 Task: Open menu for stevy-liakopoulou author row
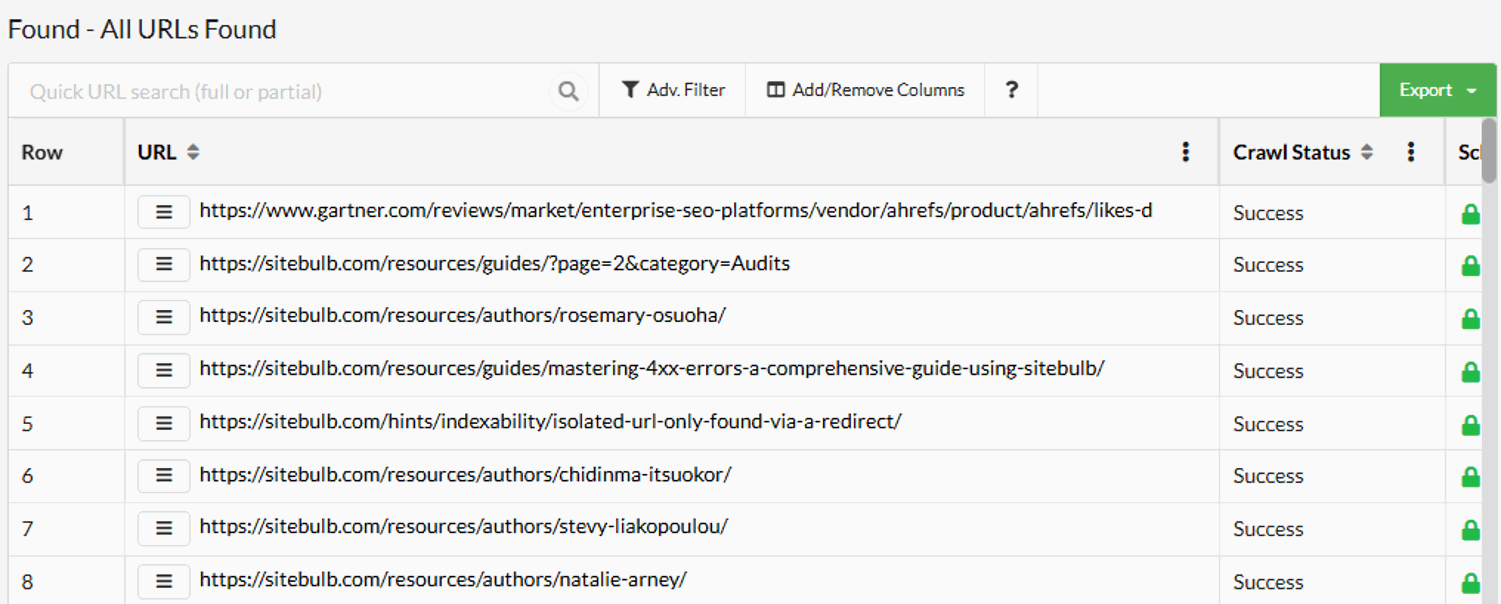click(x=164, y=528)
